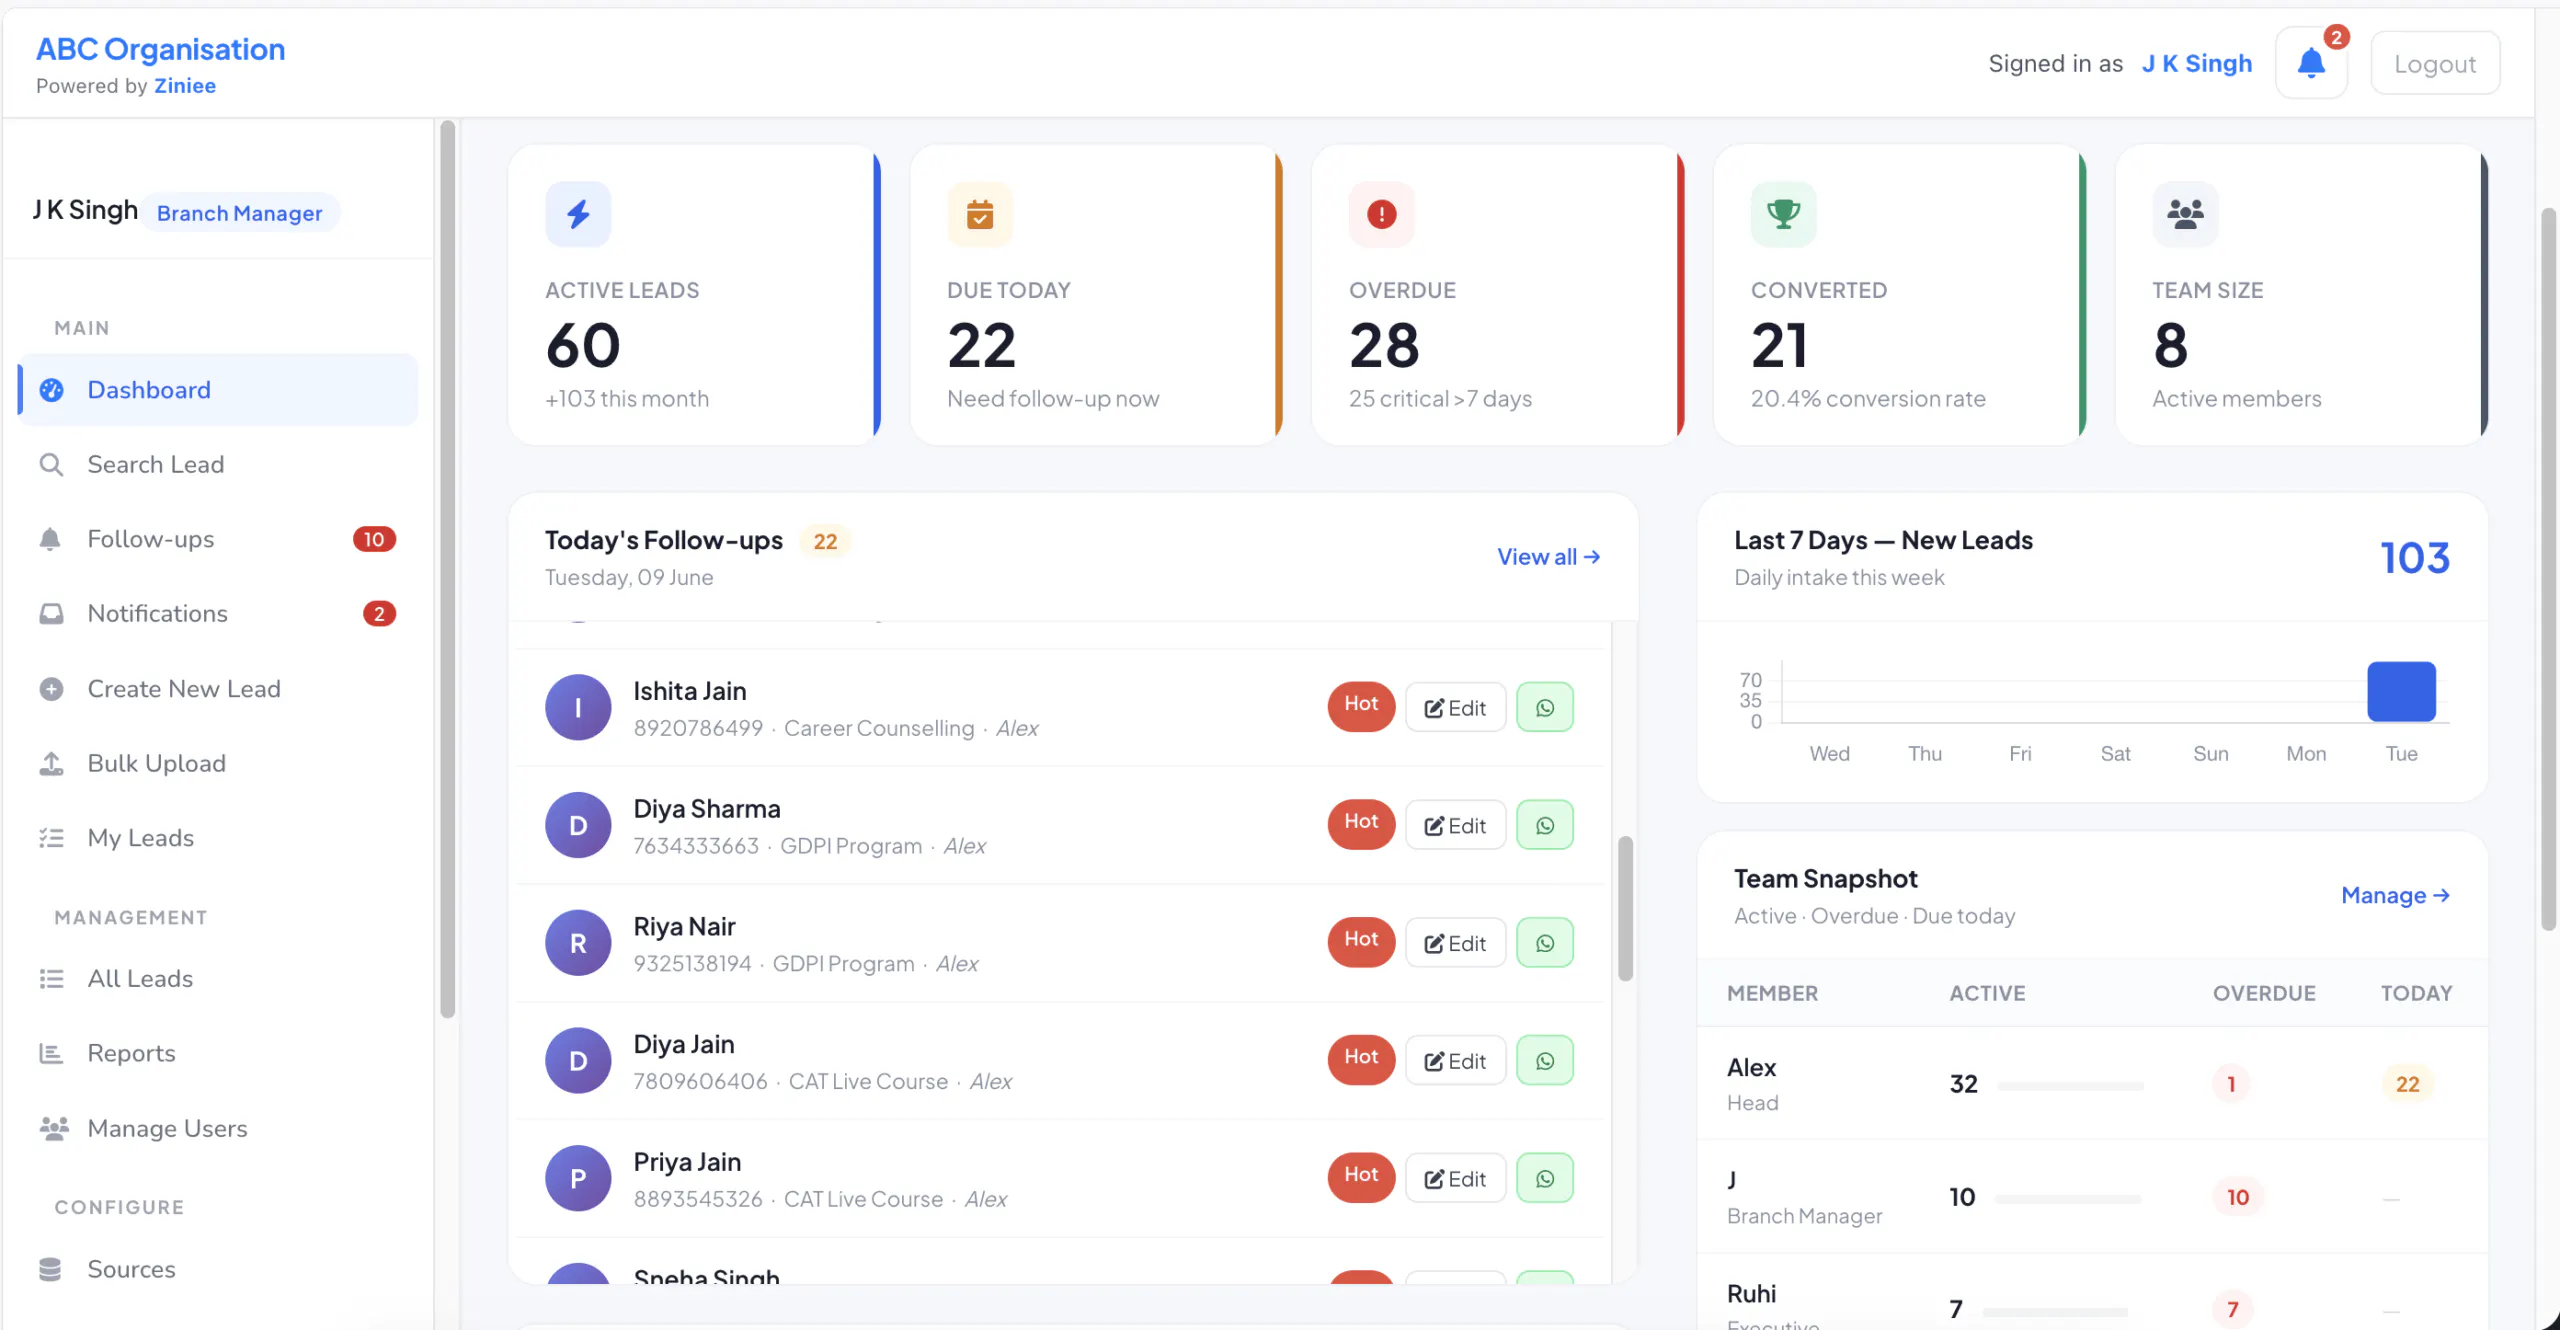Edit the Ishita Jain lead
Image resolution: width=2560 pixels, height=1330 pixels.
1455,708
